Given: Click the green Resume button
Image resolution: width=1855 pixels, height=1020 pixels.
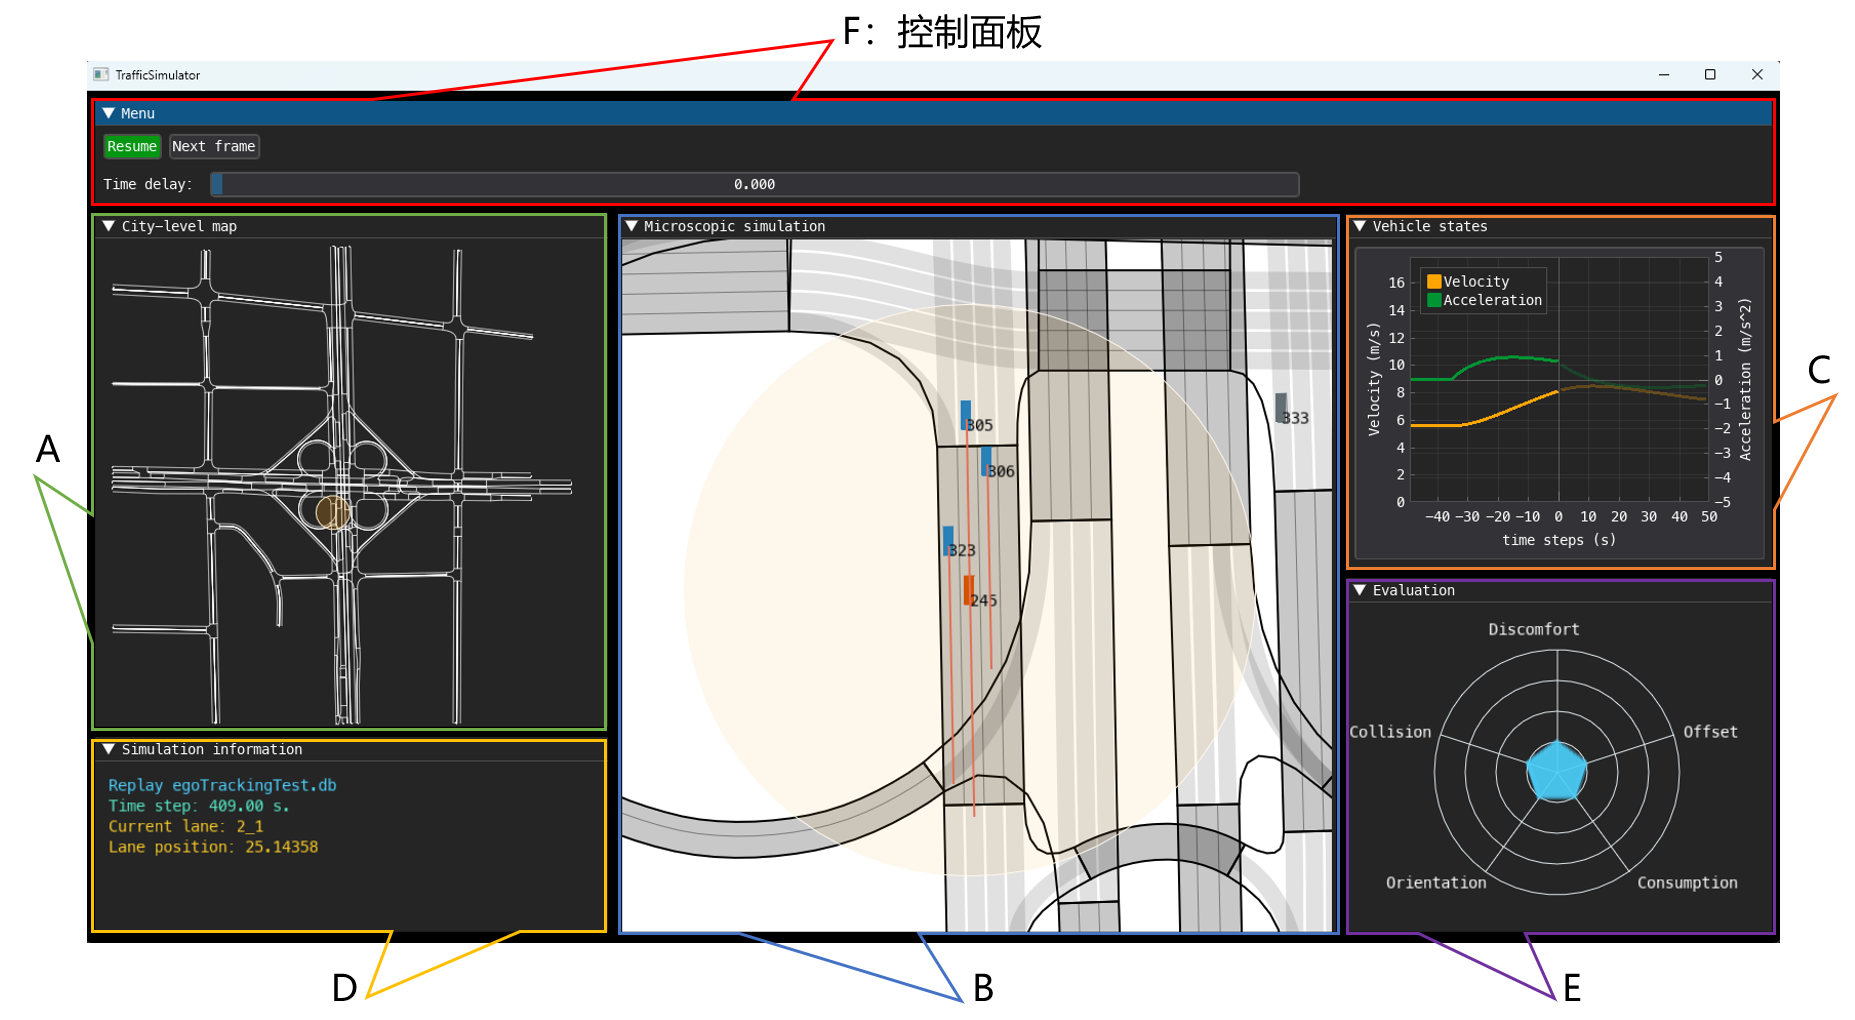Looking at the screenshot, I should pyautogui.click(x=132, y=146).
